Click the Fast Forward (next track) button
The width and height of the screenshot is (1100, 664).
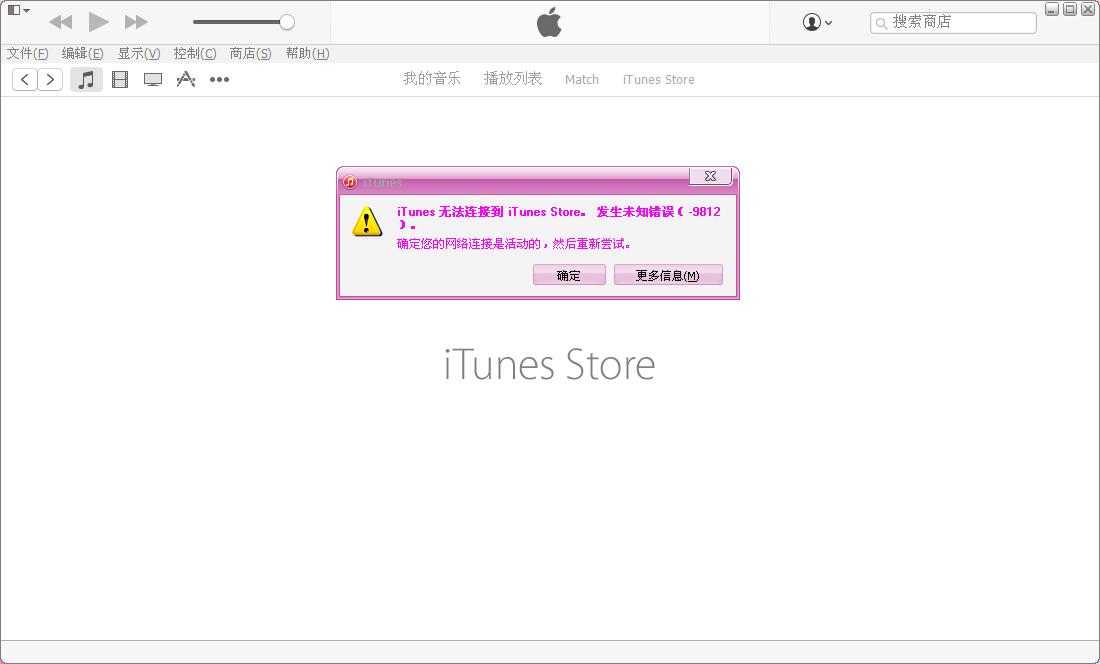[136, 21]
